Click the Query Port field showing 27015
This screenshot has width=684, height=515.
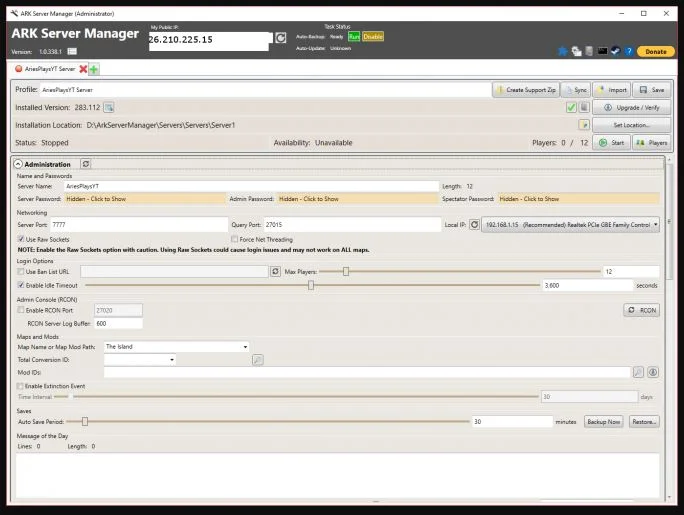[x=352, y=225]
